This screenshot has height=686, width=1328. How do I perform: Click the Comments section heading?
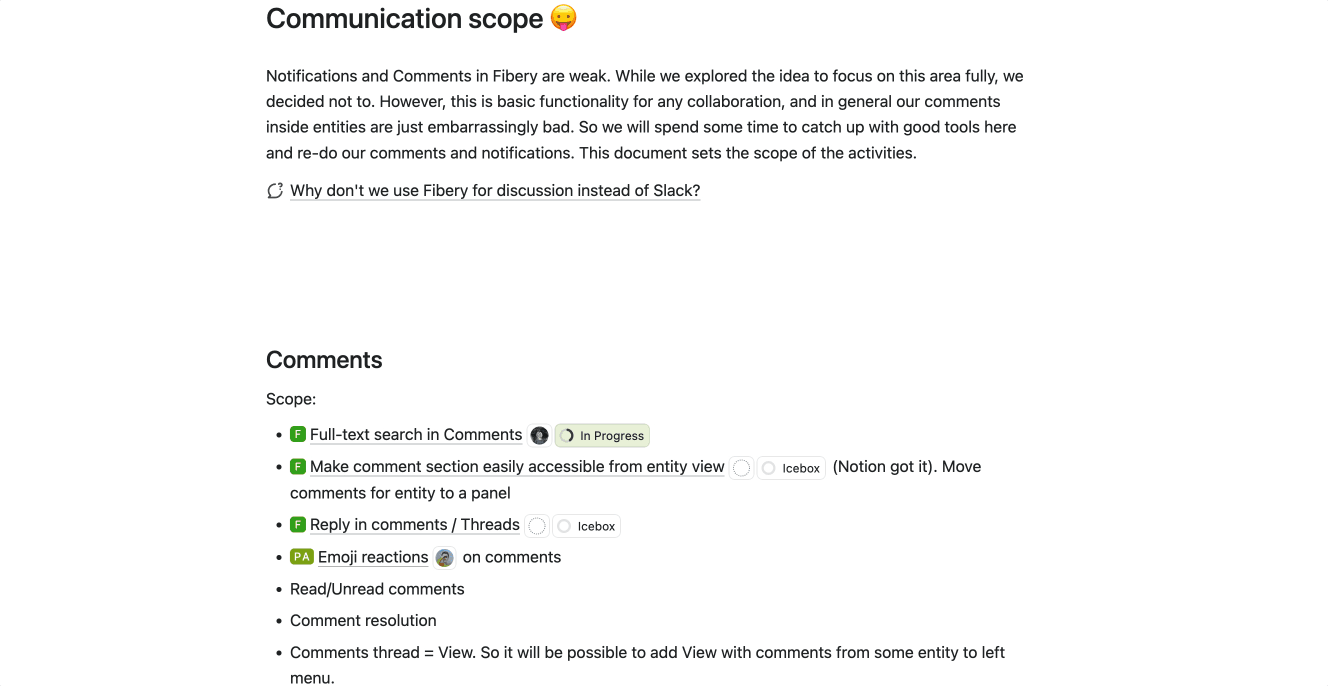[x=324, y=360]
